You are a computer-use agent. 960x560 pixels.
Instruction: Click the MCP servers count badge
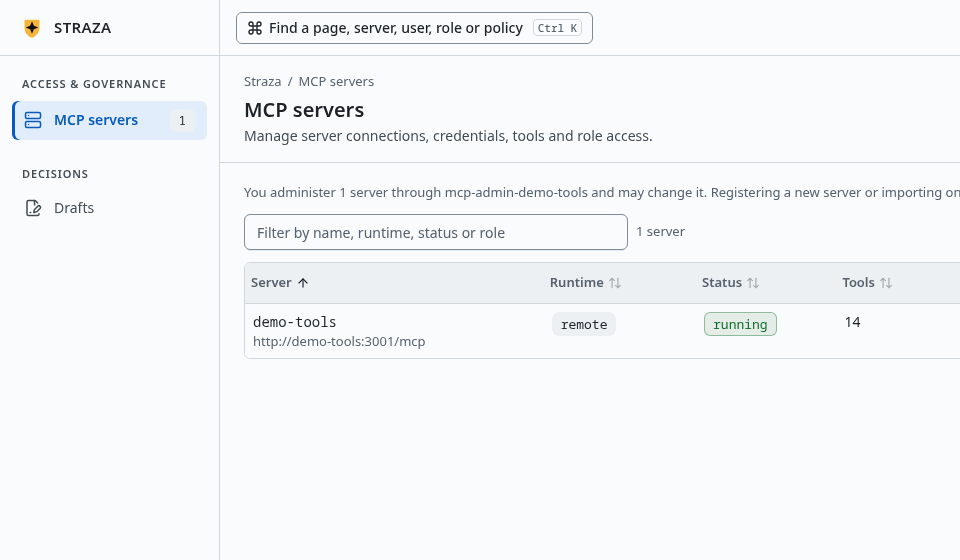click(x=182, y=121)
